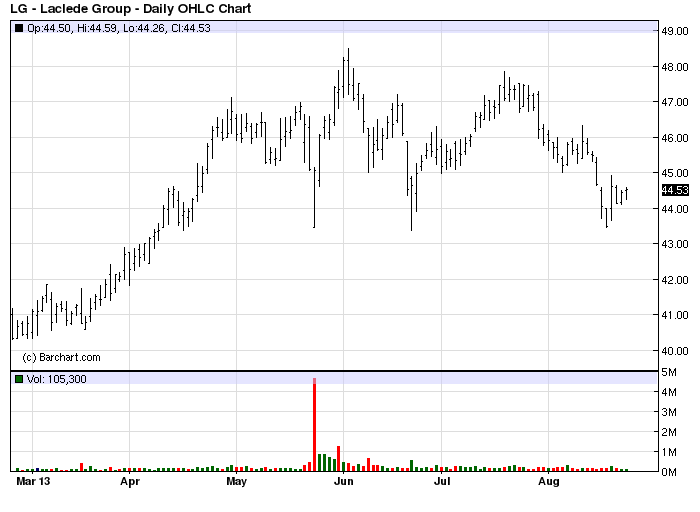The image size is (700, 512).
Task: Click the last price bar at the chart's right end
Action: point(627,194)
